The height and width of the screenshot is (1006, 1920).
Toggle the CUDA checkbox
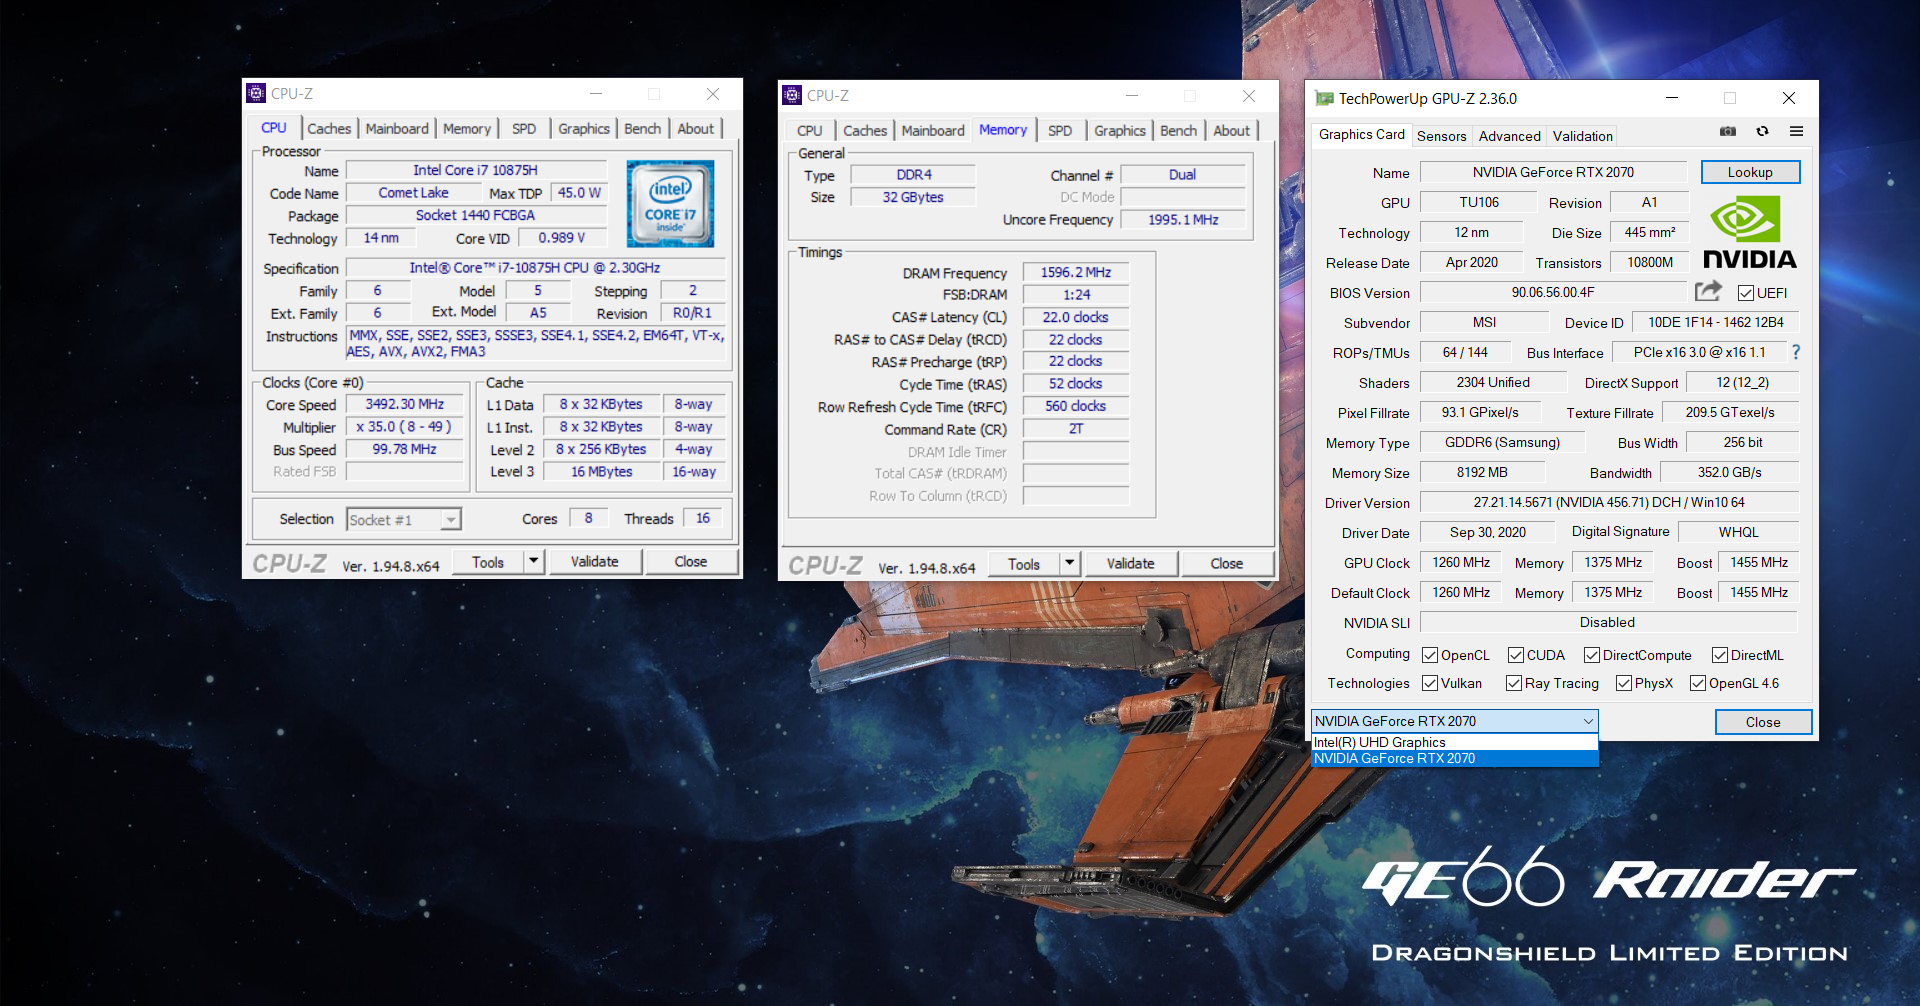click(x=1516, y=655)
